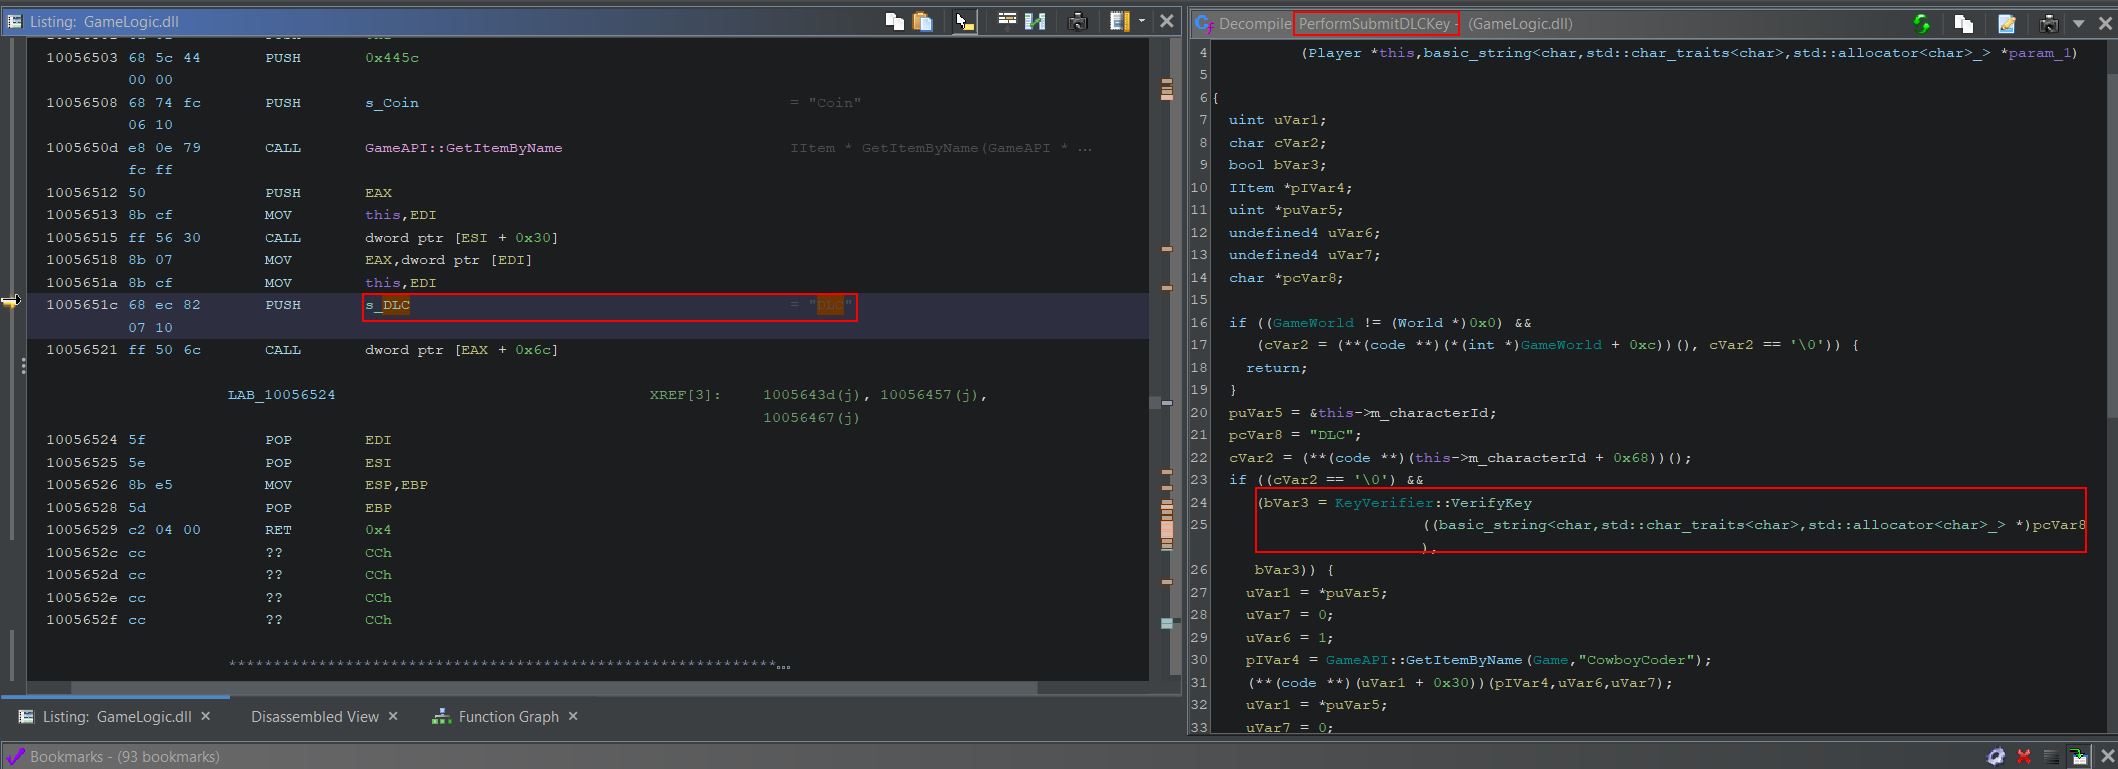Copy decompiled code with the Decompile copy icon
2118x769 pixels.
tap(1963, 24)
